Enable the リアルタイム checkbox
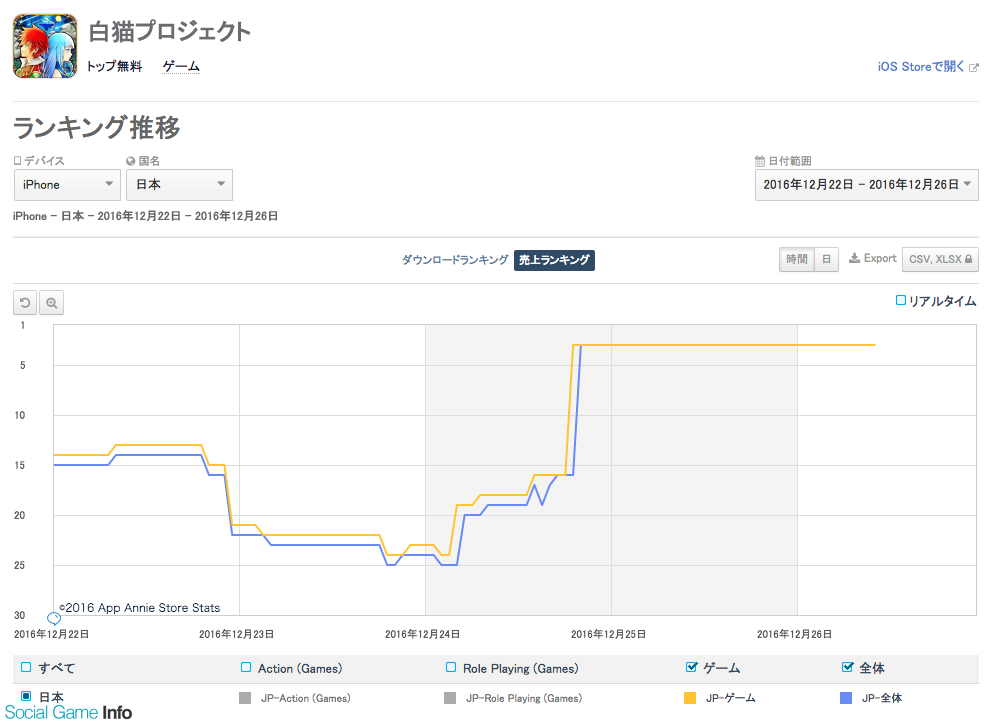 pyautogui.click(x=901, y=301)
